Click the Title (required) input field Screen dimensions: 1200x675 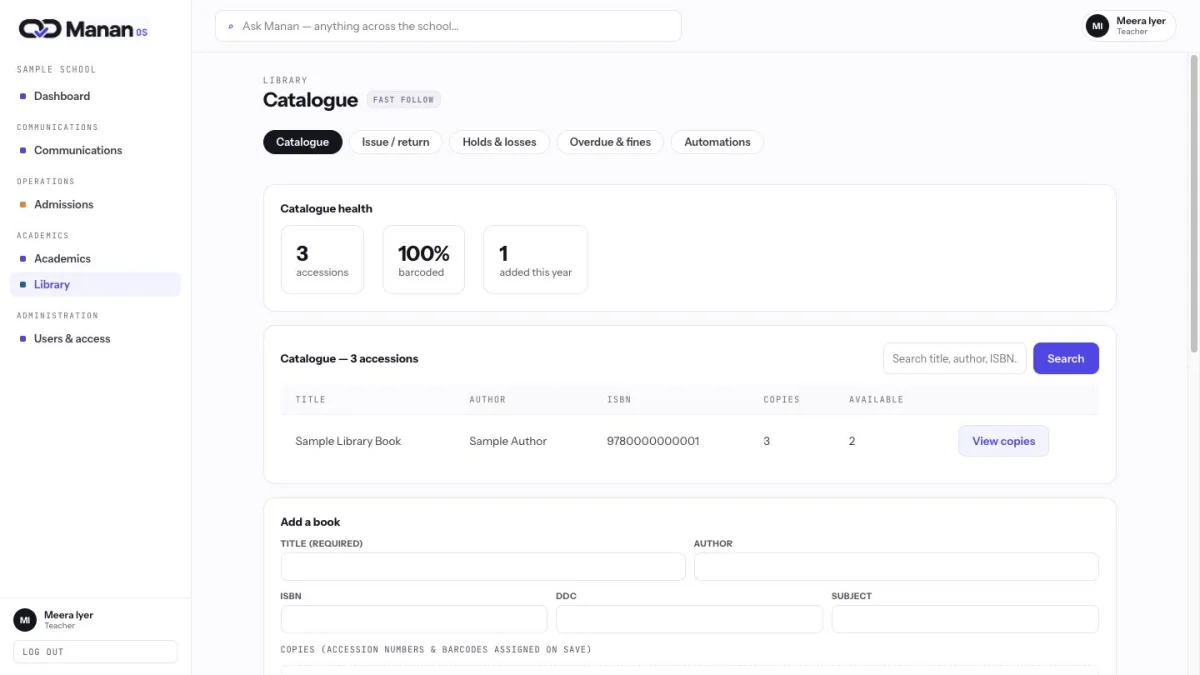click(483, 567)
